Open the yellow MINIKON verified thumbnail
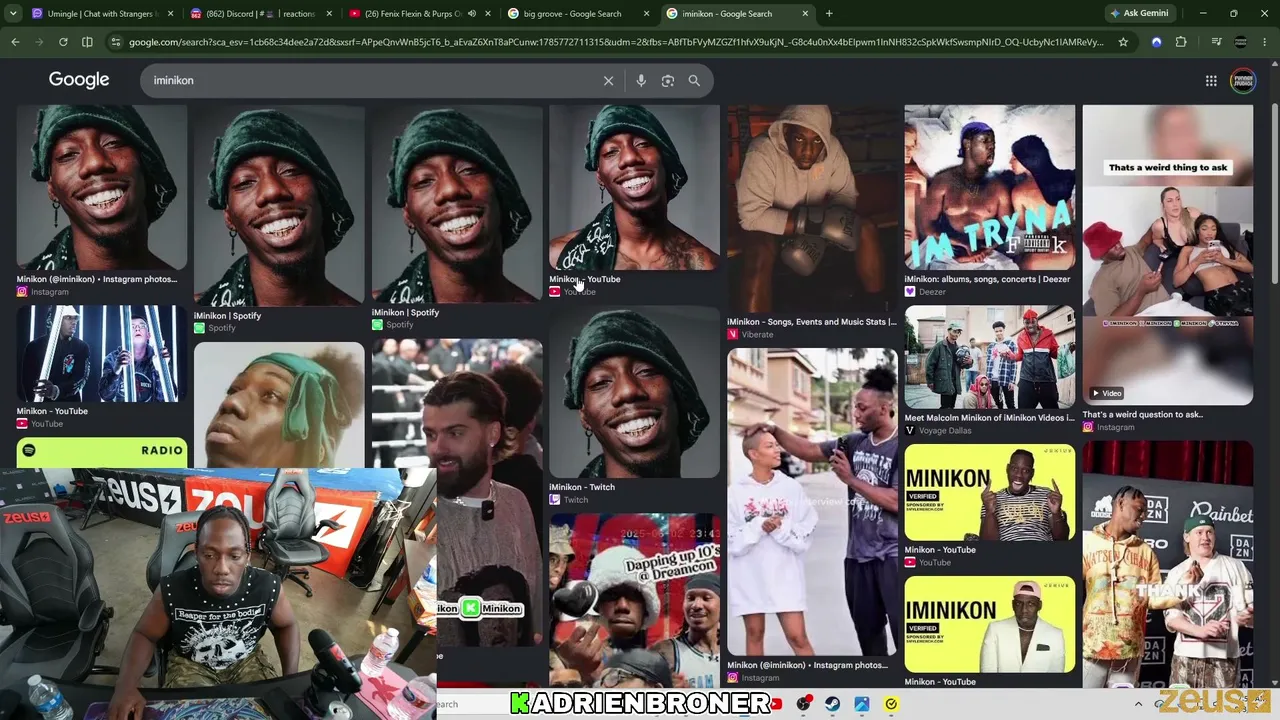This screenshot has width=1280, height=720. tap(990, 493)
